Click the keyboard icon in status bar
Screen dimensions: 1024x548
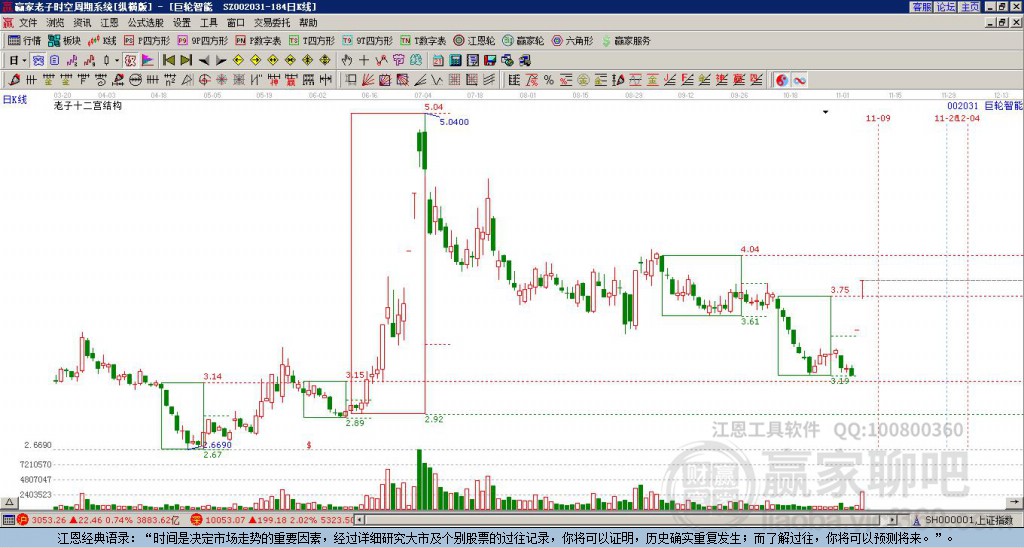coord(8,520)
